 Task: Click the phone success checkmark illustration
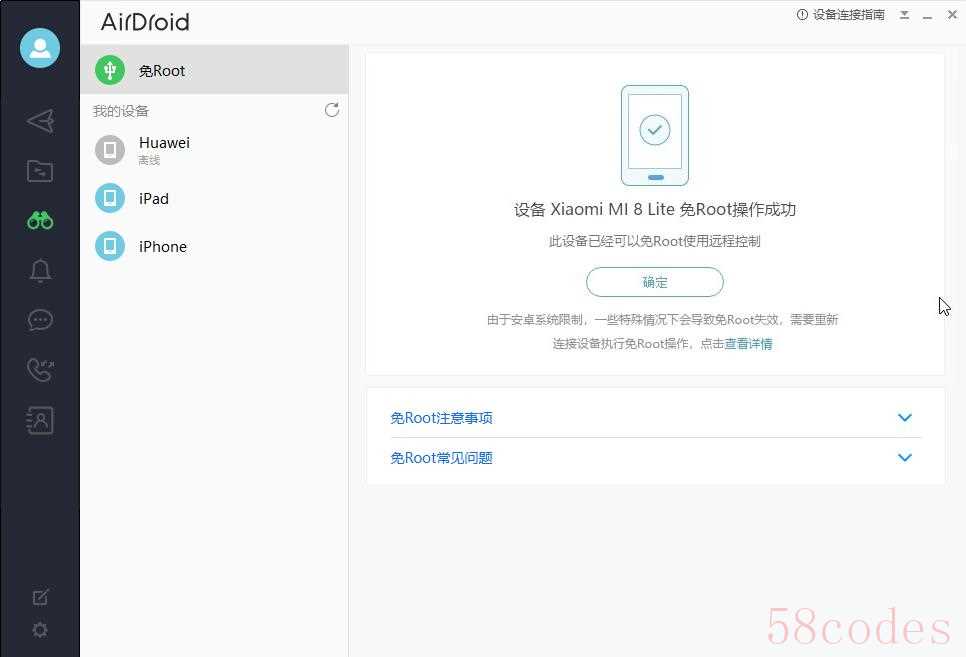pos(655,136)
